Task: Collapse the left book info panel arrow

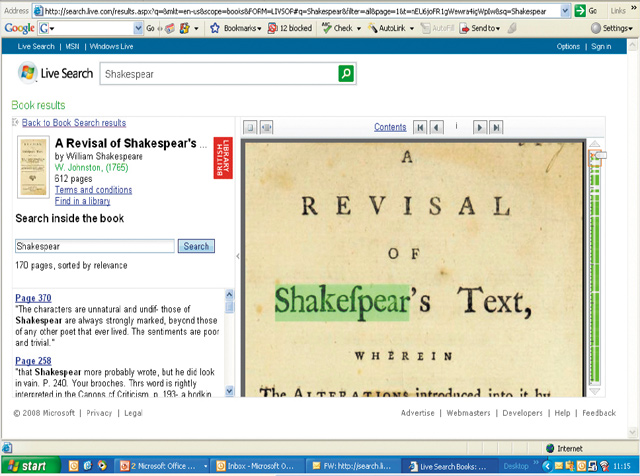Action: tap(238, 256)
